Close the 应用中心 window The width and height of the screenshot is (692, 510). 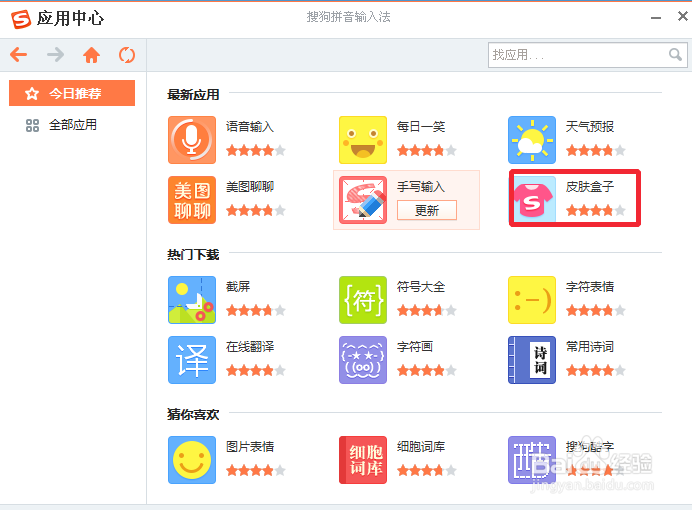(x=682, y=16)
